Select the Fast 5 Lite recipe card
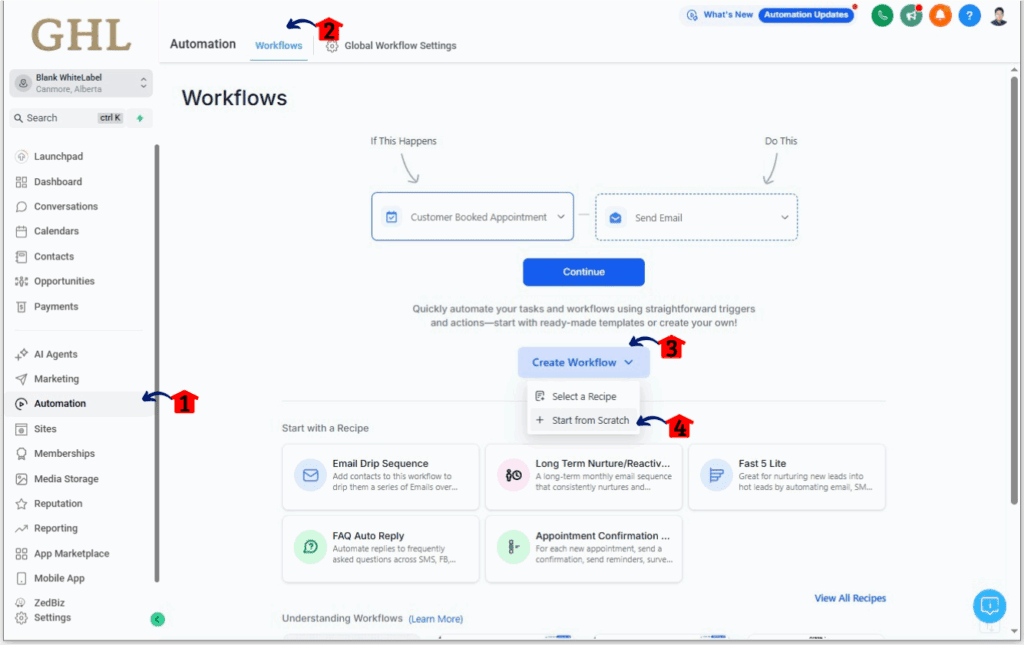The image size is (1024, 645). [787, 477]
